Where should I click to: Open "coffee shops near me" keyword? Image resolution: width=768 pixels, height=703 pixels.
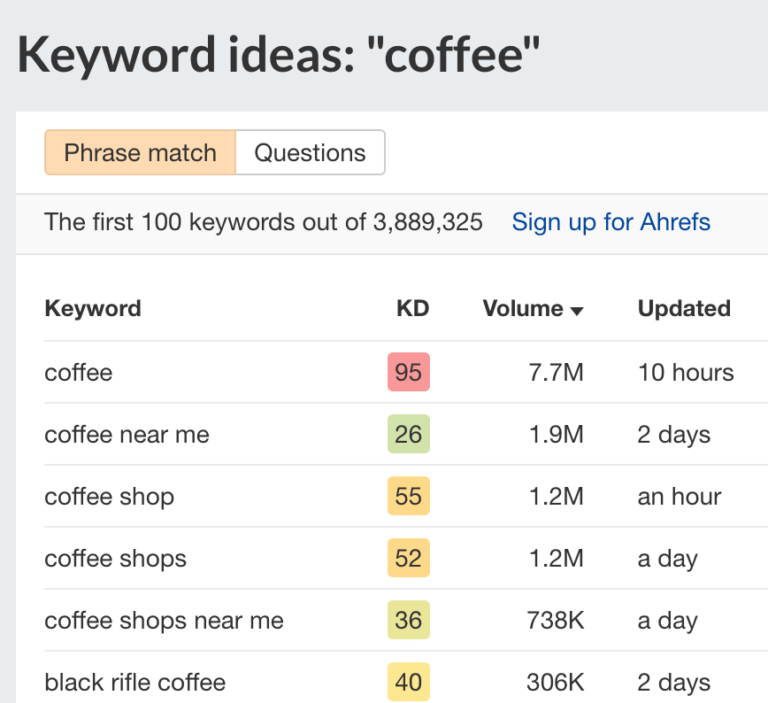pyautogui.click(x=164, y=621)
